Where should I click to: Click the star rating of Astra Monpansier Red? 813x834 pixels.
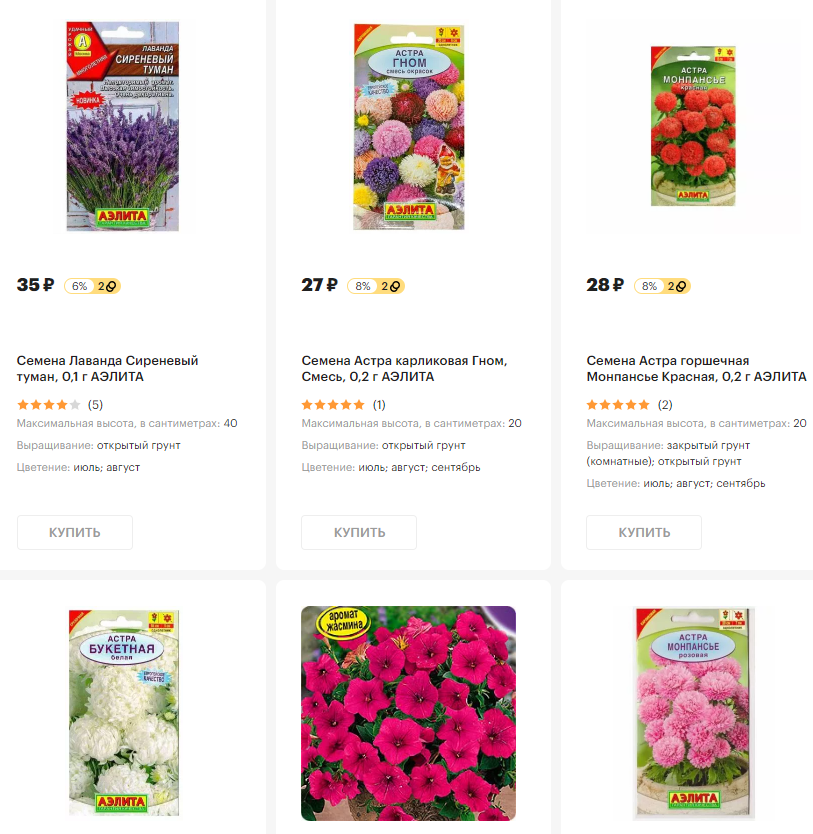pyautogui.click(x=618, y=405)
